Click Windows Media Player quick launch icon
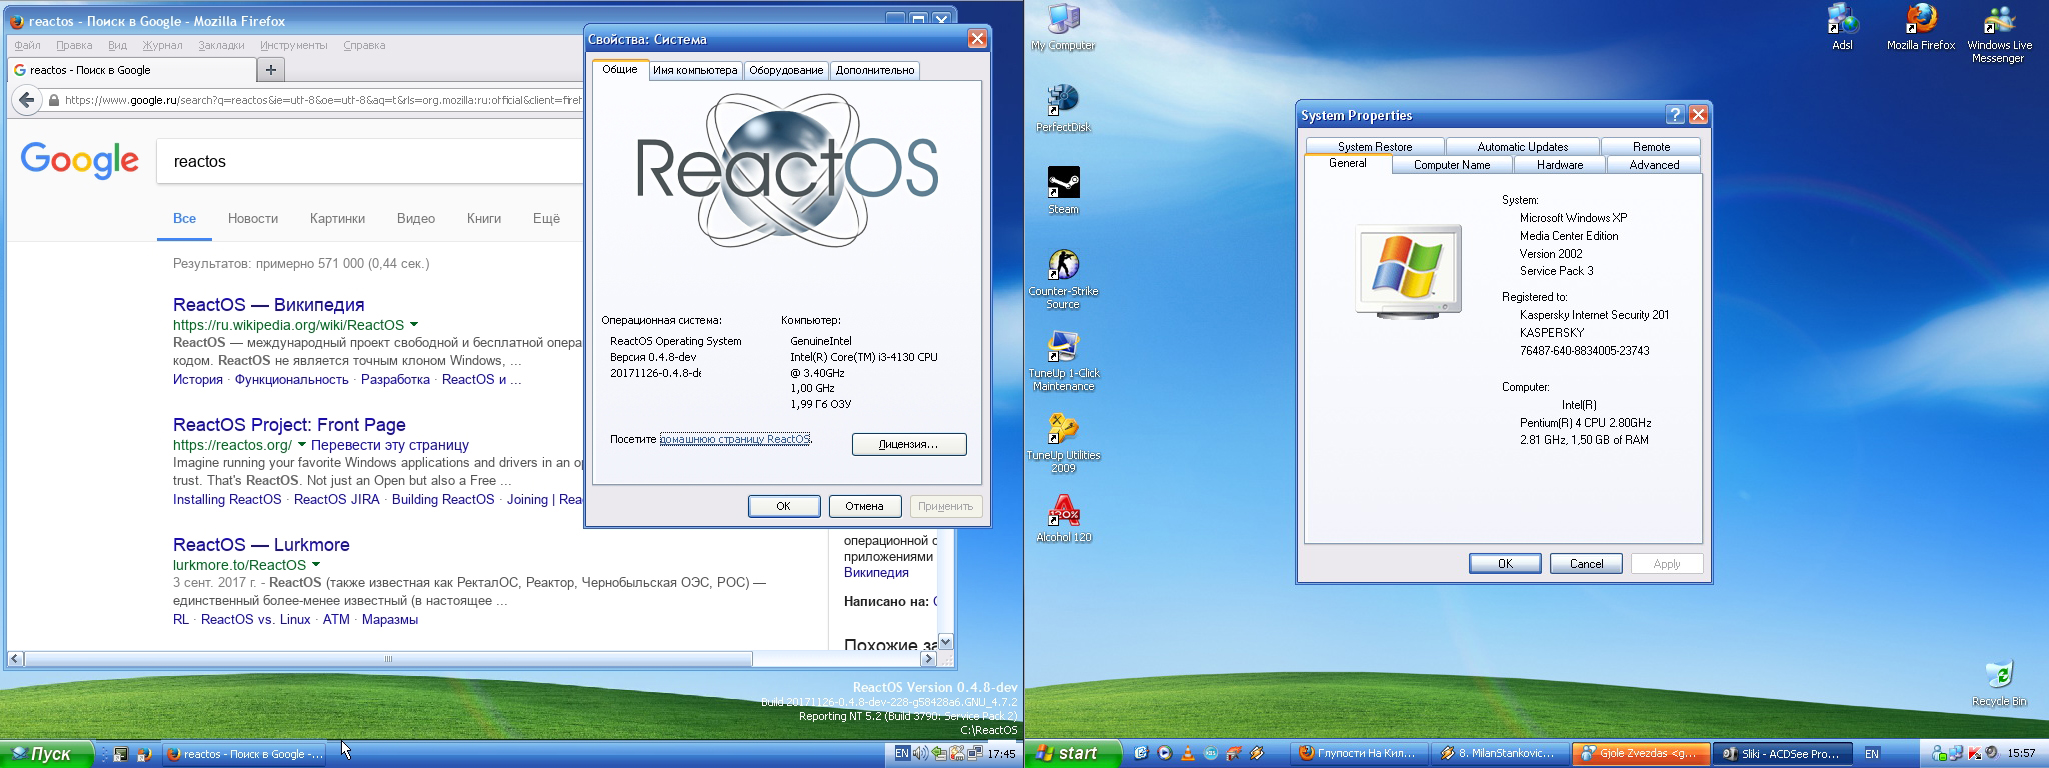 1165,754
